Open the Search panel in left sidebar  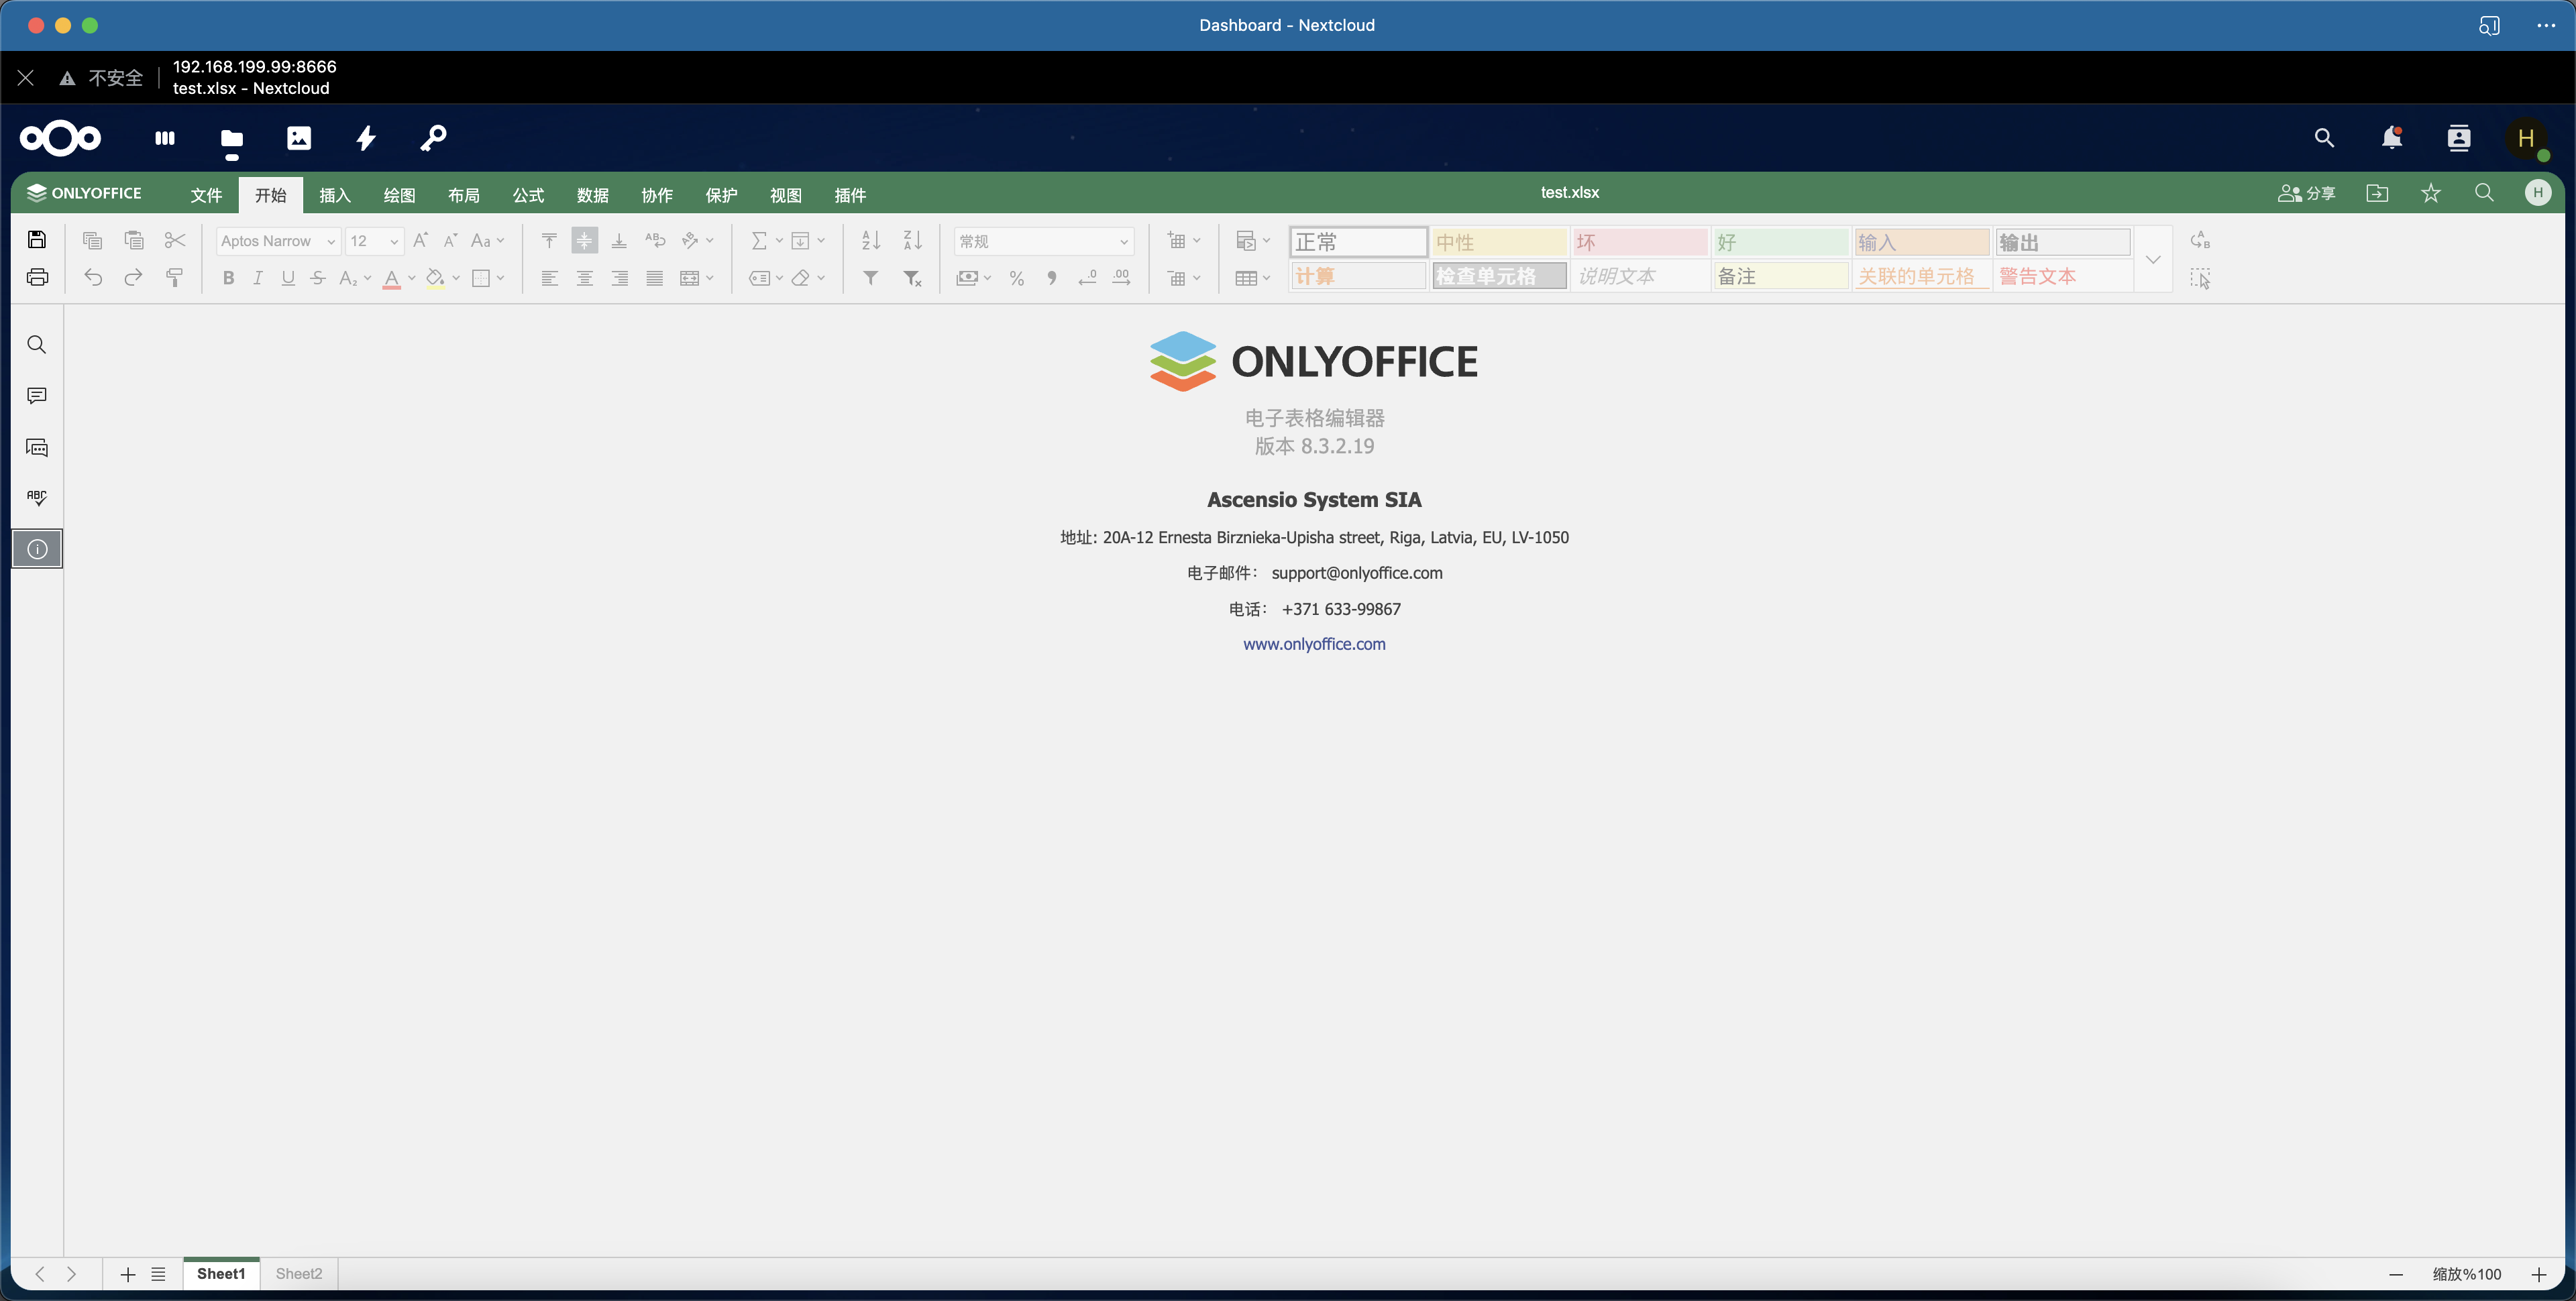pyautogui.click(x=37, y=345)
